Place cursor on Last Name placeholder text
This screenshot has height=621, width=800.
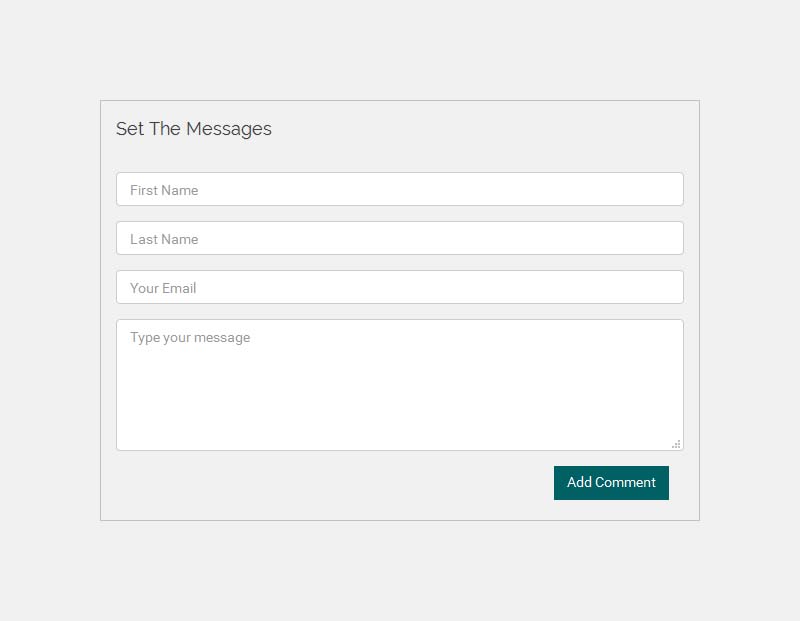click(164, 239)
